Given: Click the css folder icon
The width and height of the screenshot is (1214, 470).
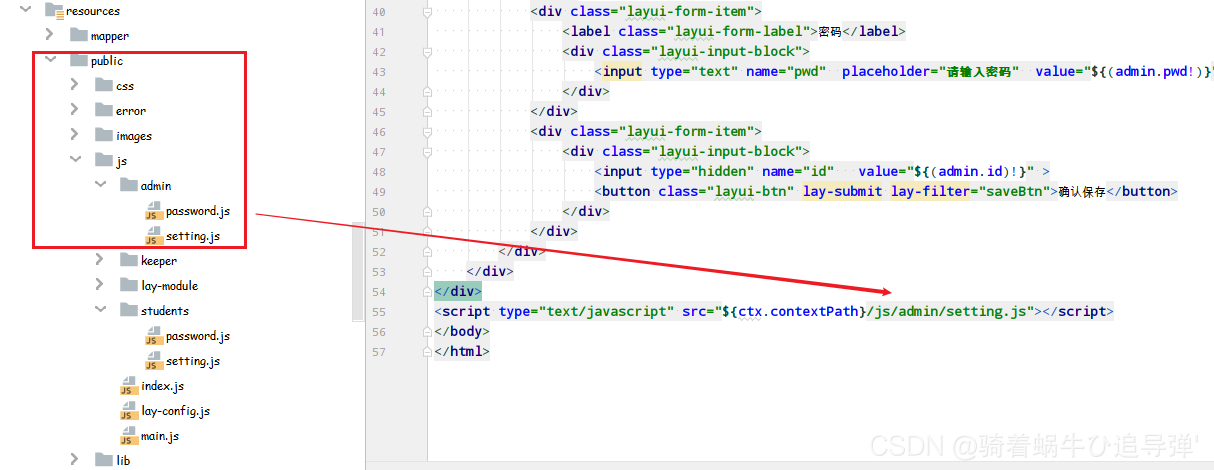Looking at the screenshot, I should (x=104, y=86).
